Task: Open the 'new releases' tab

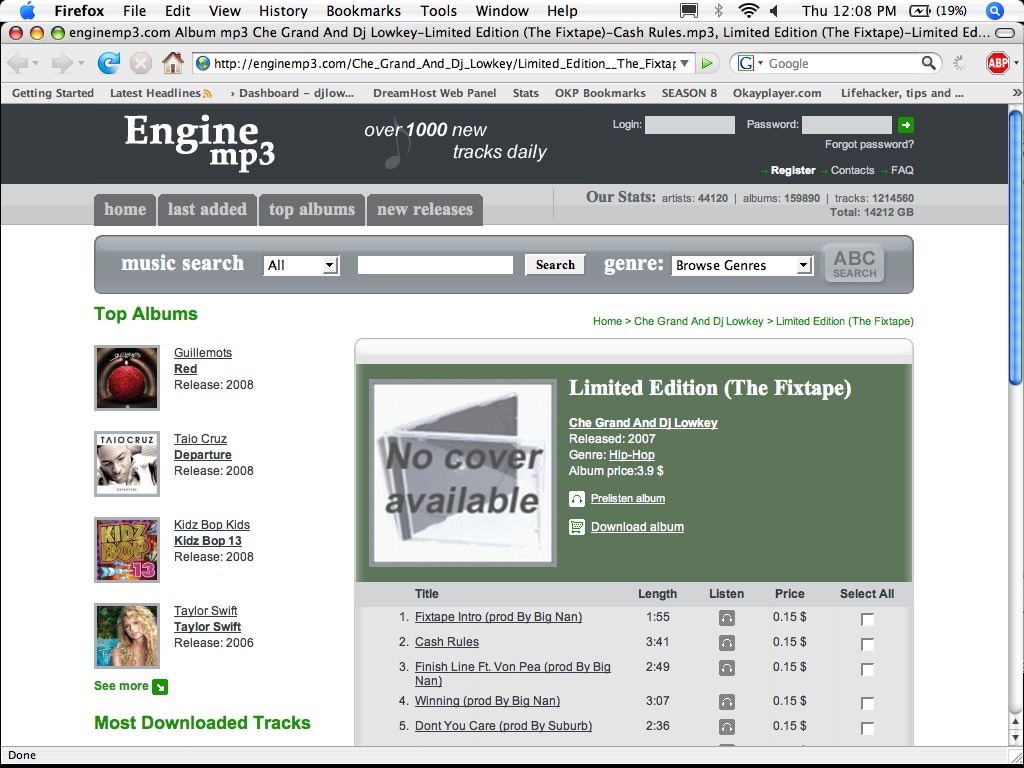Action: tap(424, 210)
